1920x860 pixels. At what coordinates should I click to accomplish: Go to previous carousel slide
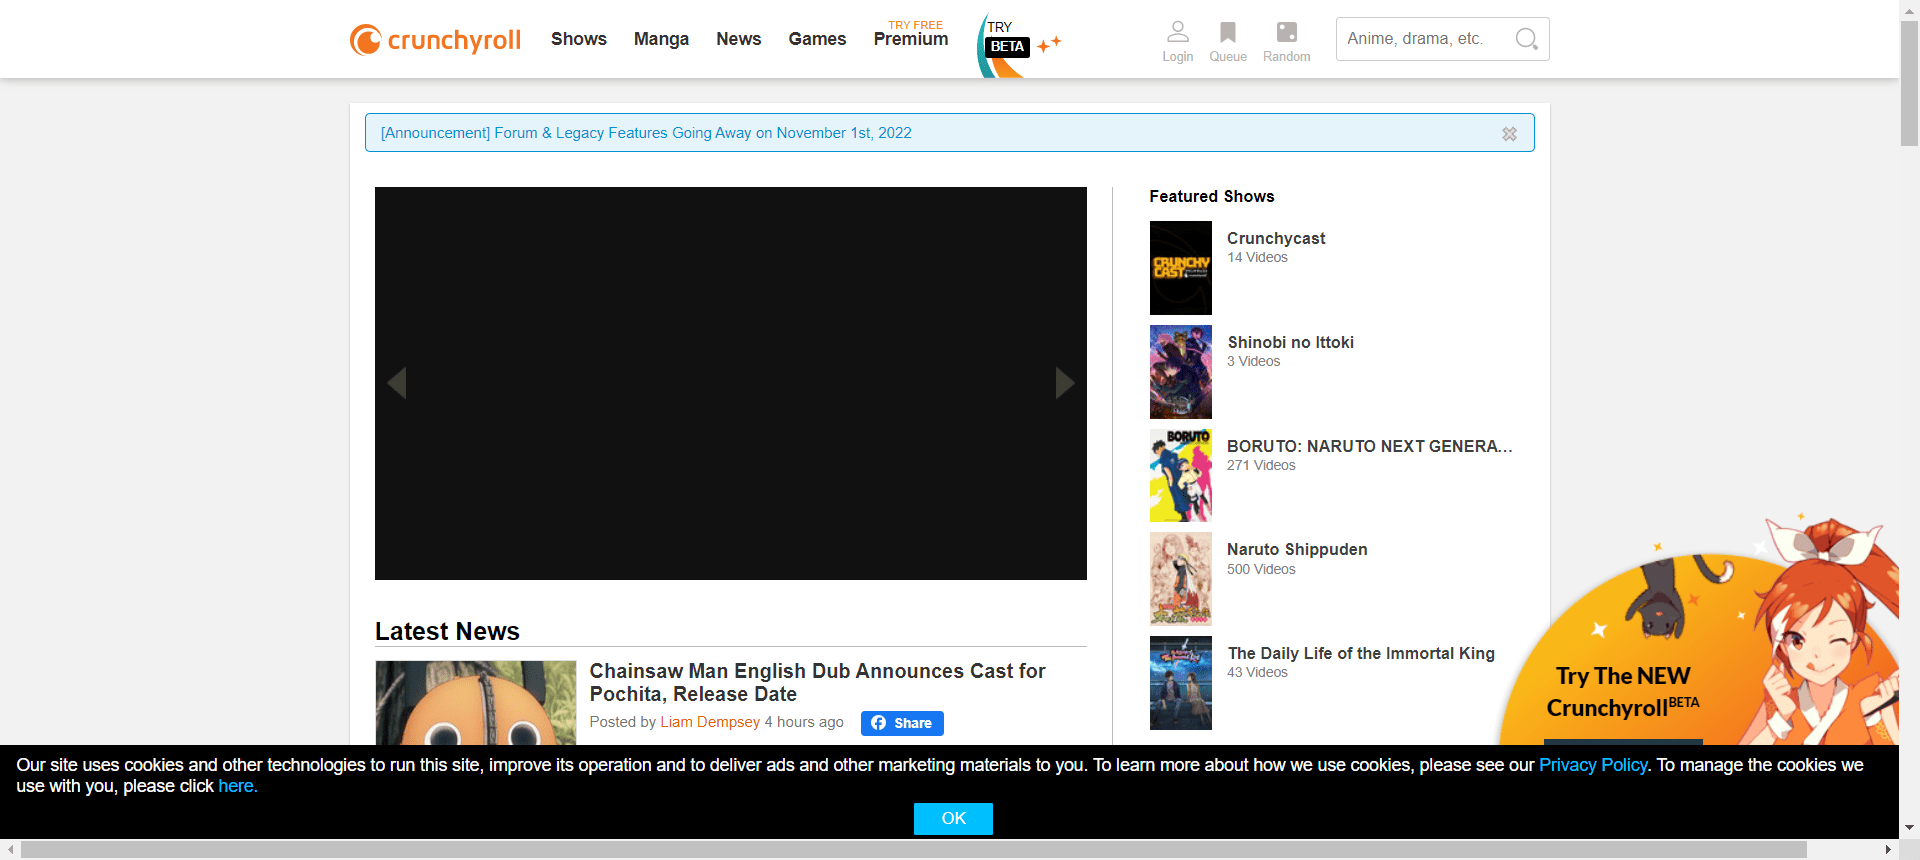coord(397,382)
